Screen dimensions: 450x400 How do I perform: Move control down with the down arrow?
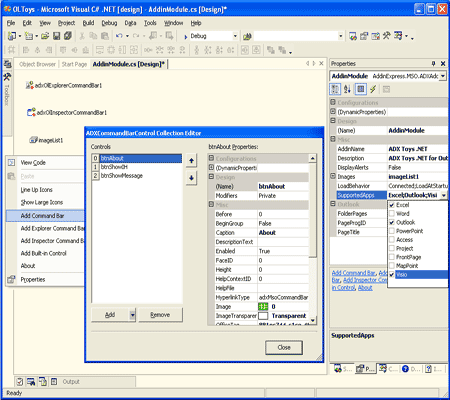pyautogui.click(x=191, y=178)
